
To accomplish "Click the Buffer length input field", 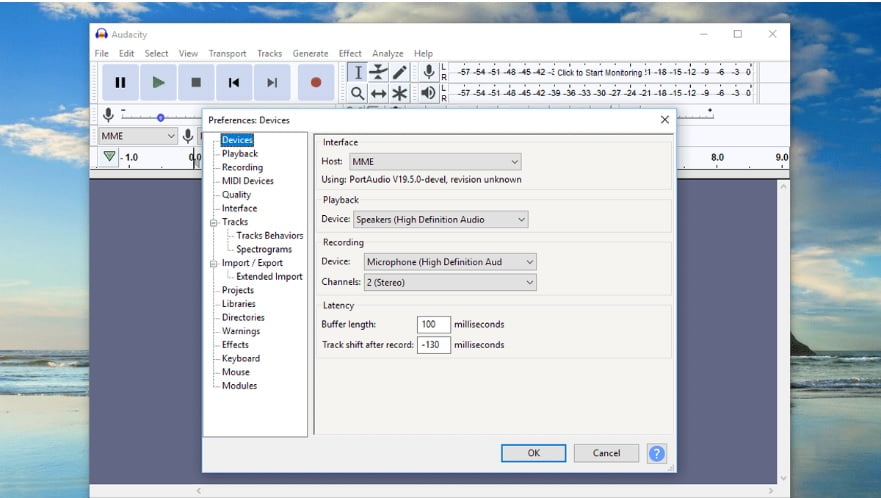I will (433, 324).
